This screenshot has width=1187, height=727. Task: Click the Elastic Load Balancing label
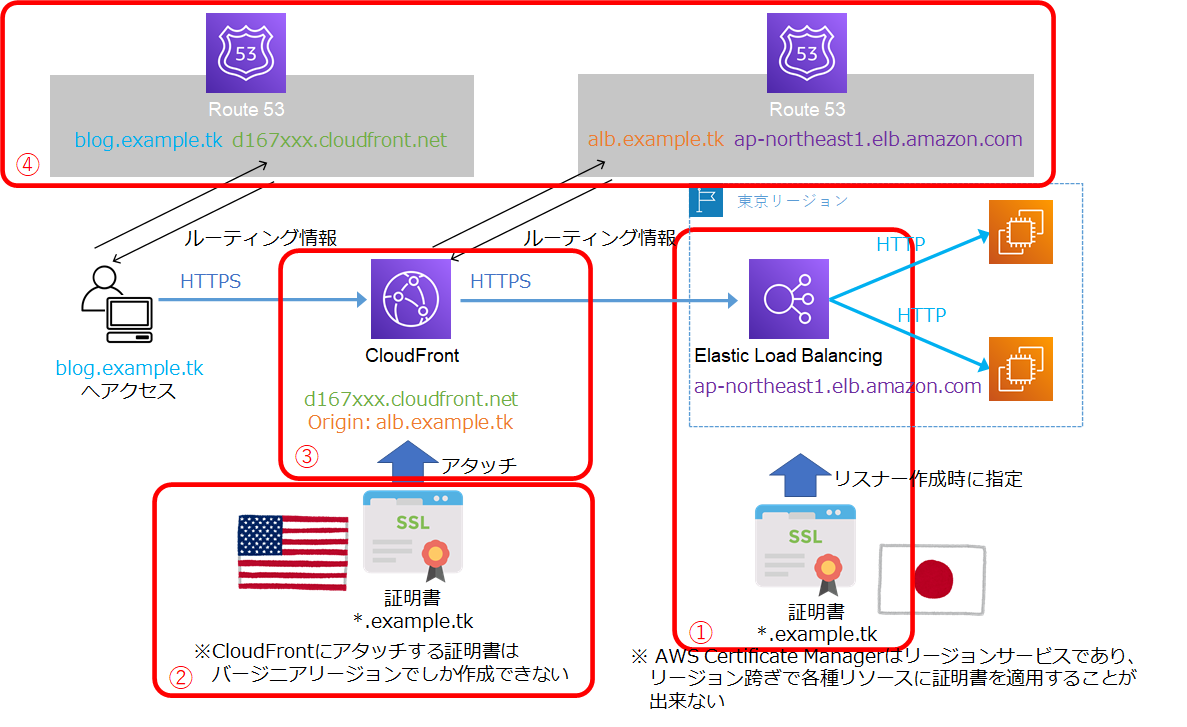(x=788, y=355)
